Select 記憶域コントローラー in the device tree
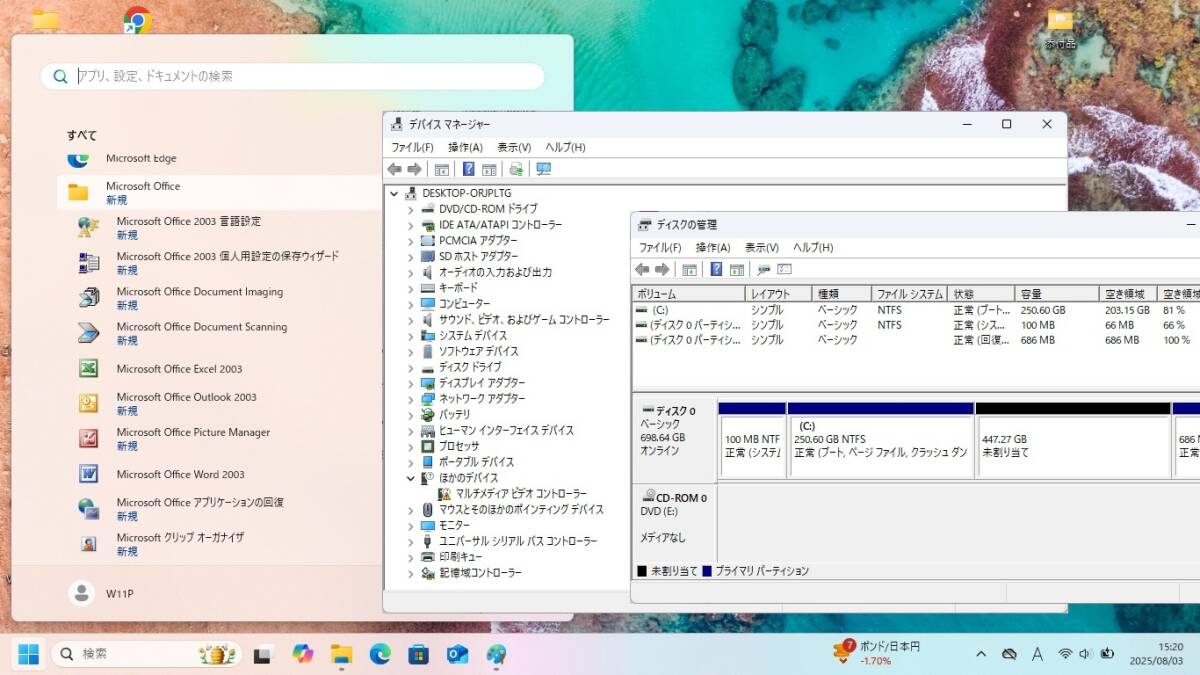This screenshot has width=1200, height=675. (x=479, y=573)
